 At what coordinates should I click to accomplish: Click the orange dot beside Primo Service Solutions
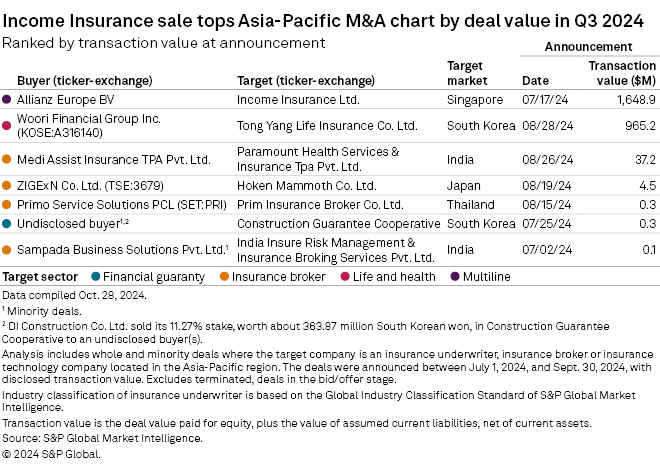coord(7,204)
